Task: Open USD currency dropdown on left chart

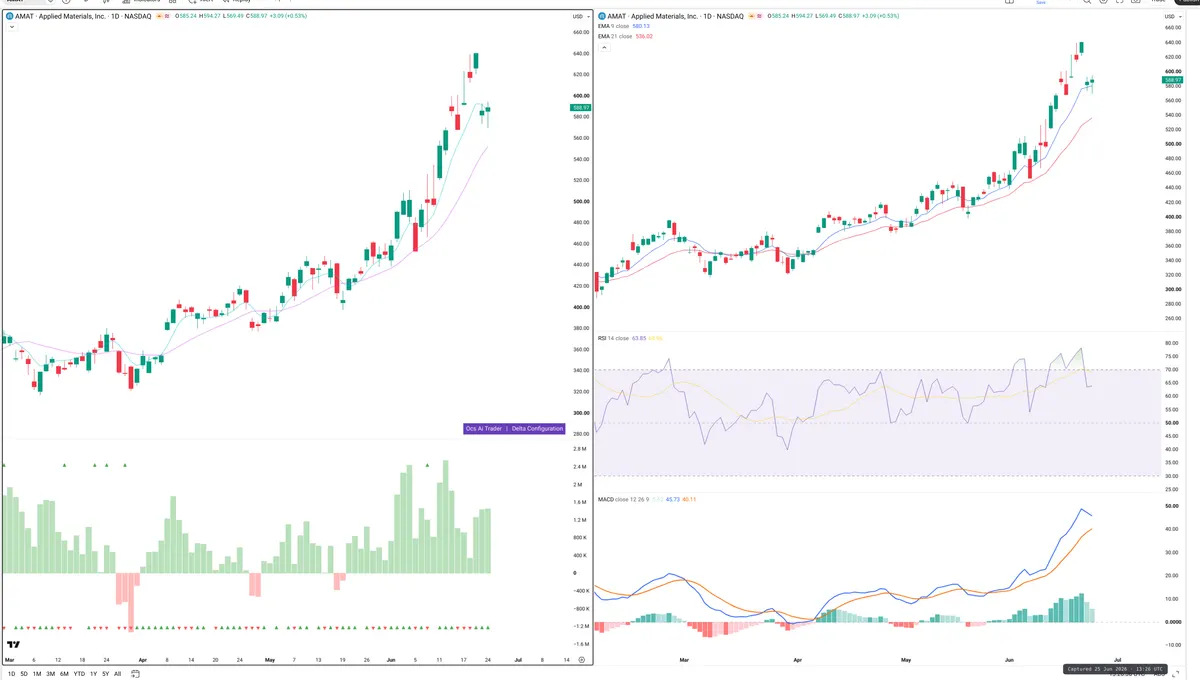Action: tap(579, 17)
